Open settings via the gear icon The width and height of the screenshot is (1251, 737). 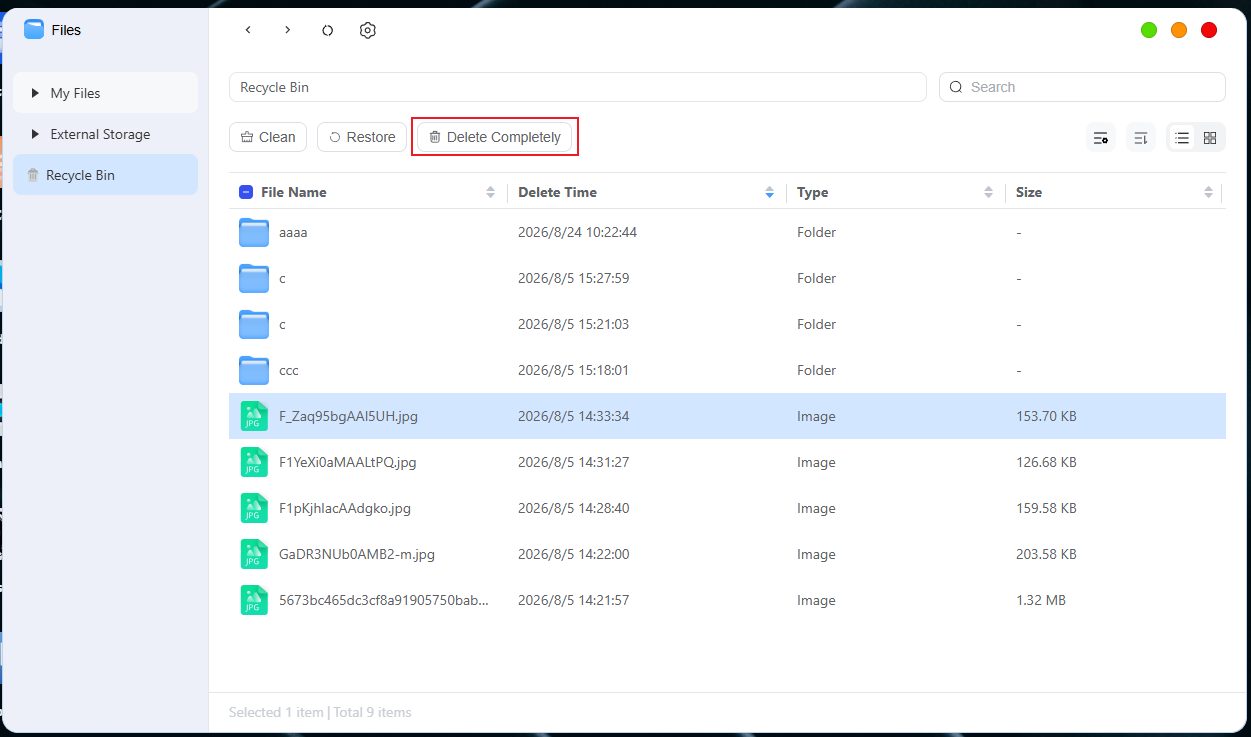click(367, 30)
